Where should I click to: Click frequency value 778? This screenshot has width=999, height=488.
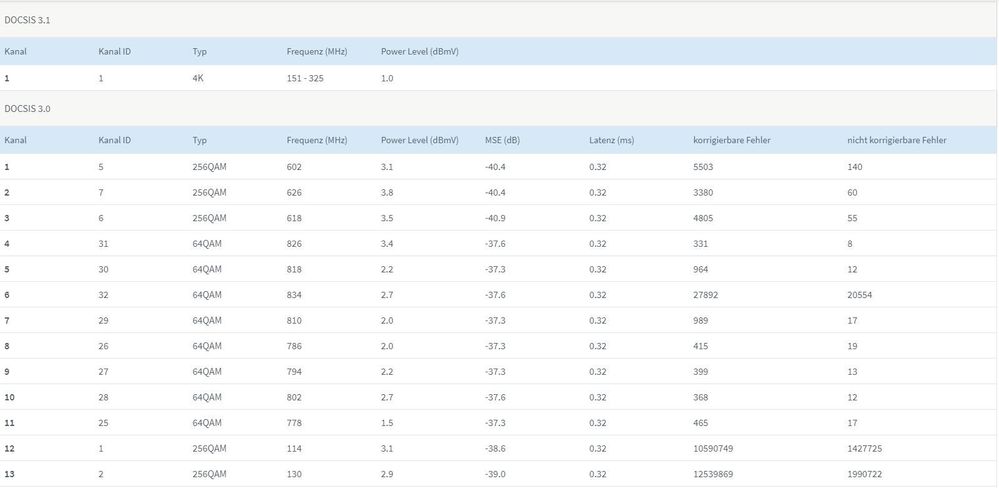(x=294, y=422)
